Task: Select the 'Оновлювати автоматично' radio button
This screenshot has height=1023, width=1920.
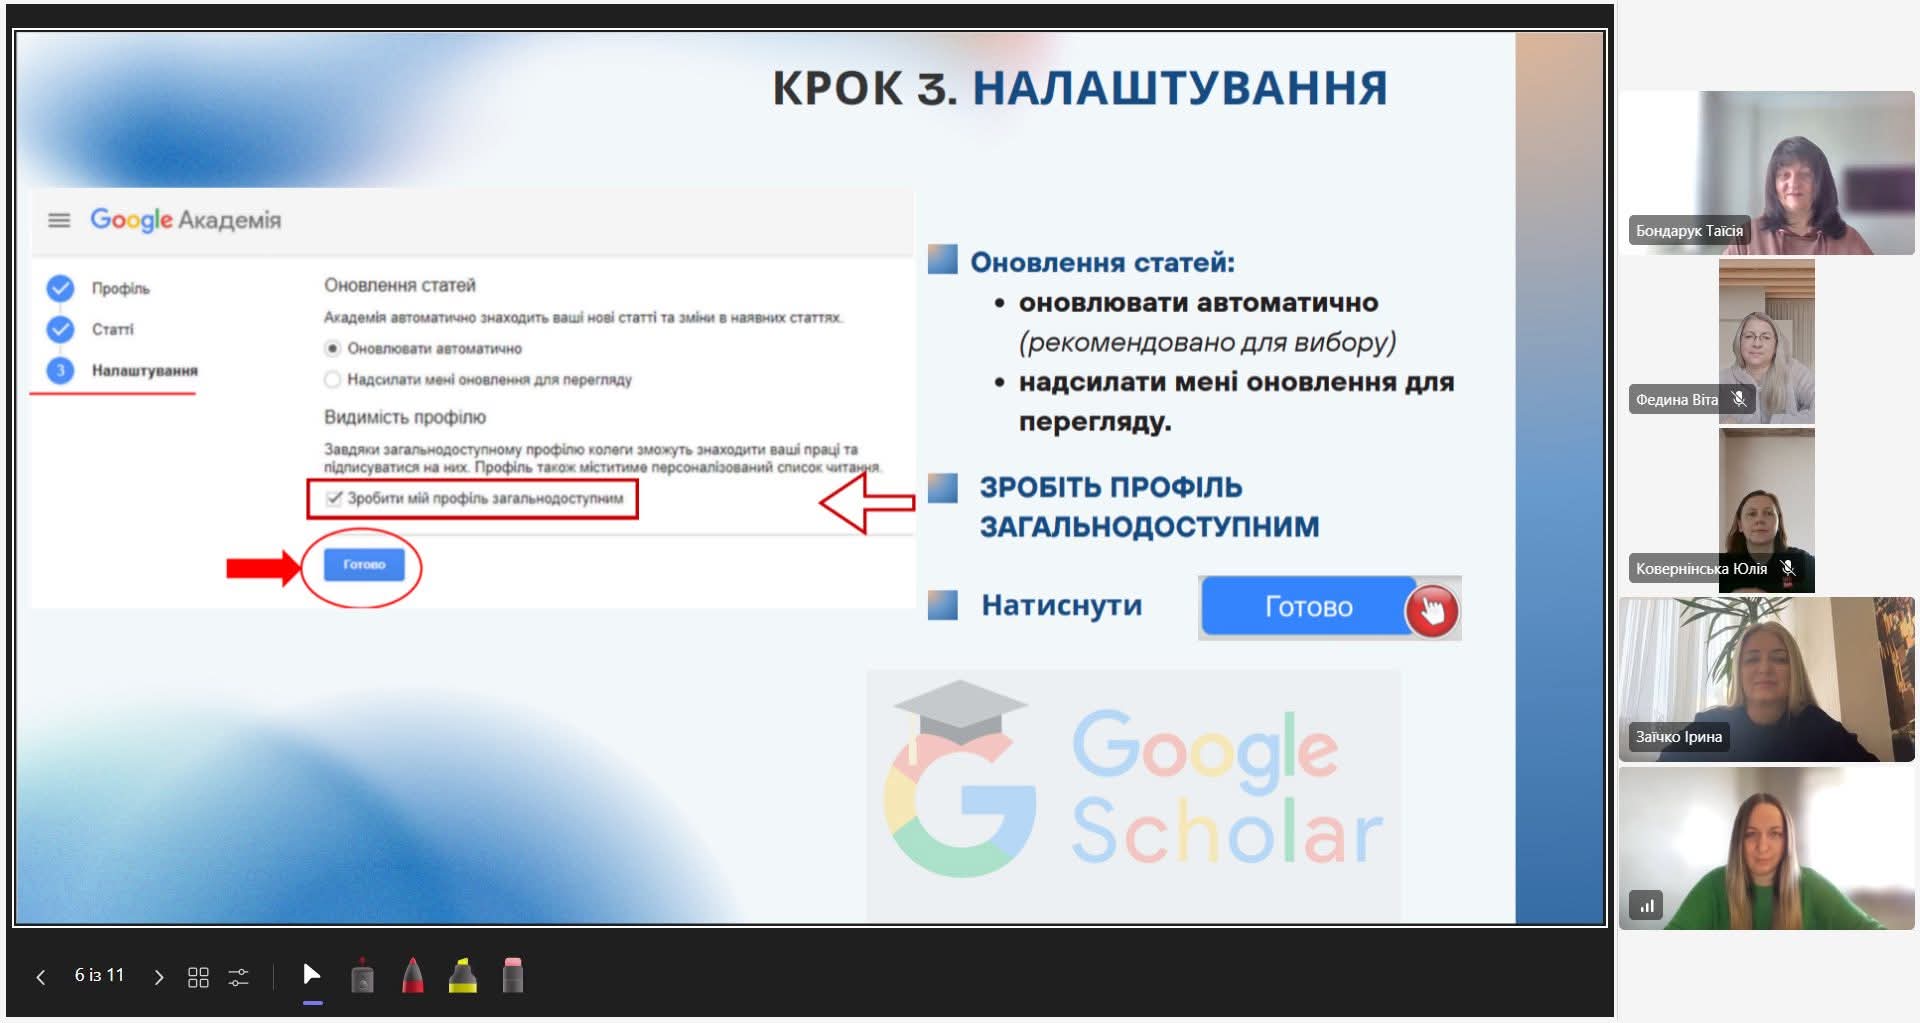Action: click(333, 348)
